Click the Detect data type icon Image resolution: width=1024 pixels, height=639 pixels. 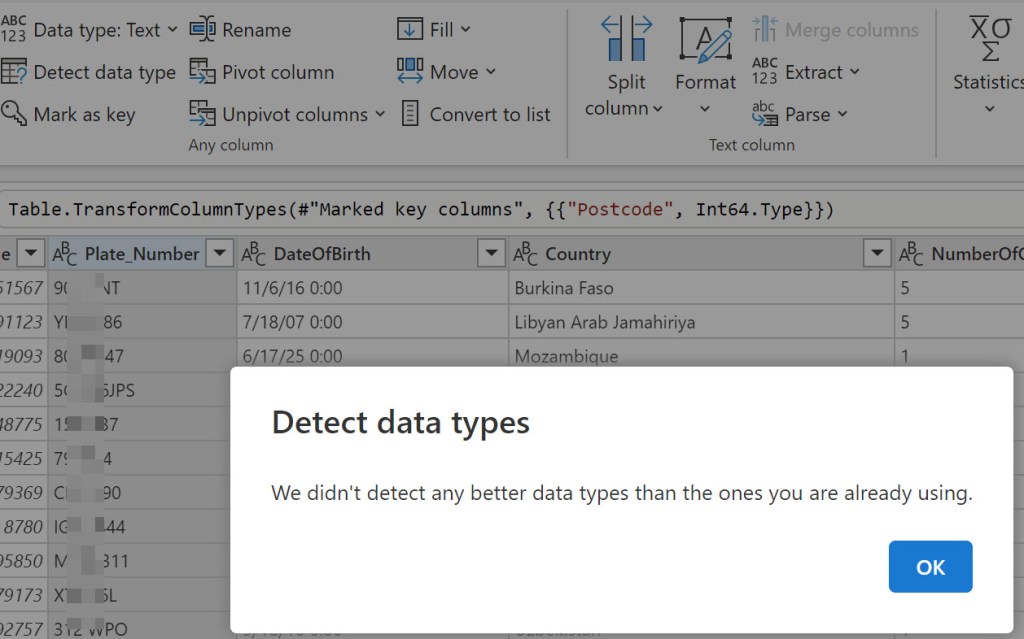tap(14, 72)
